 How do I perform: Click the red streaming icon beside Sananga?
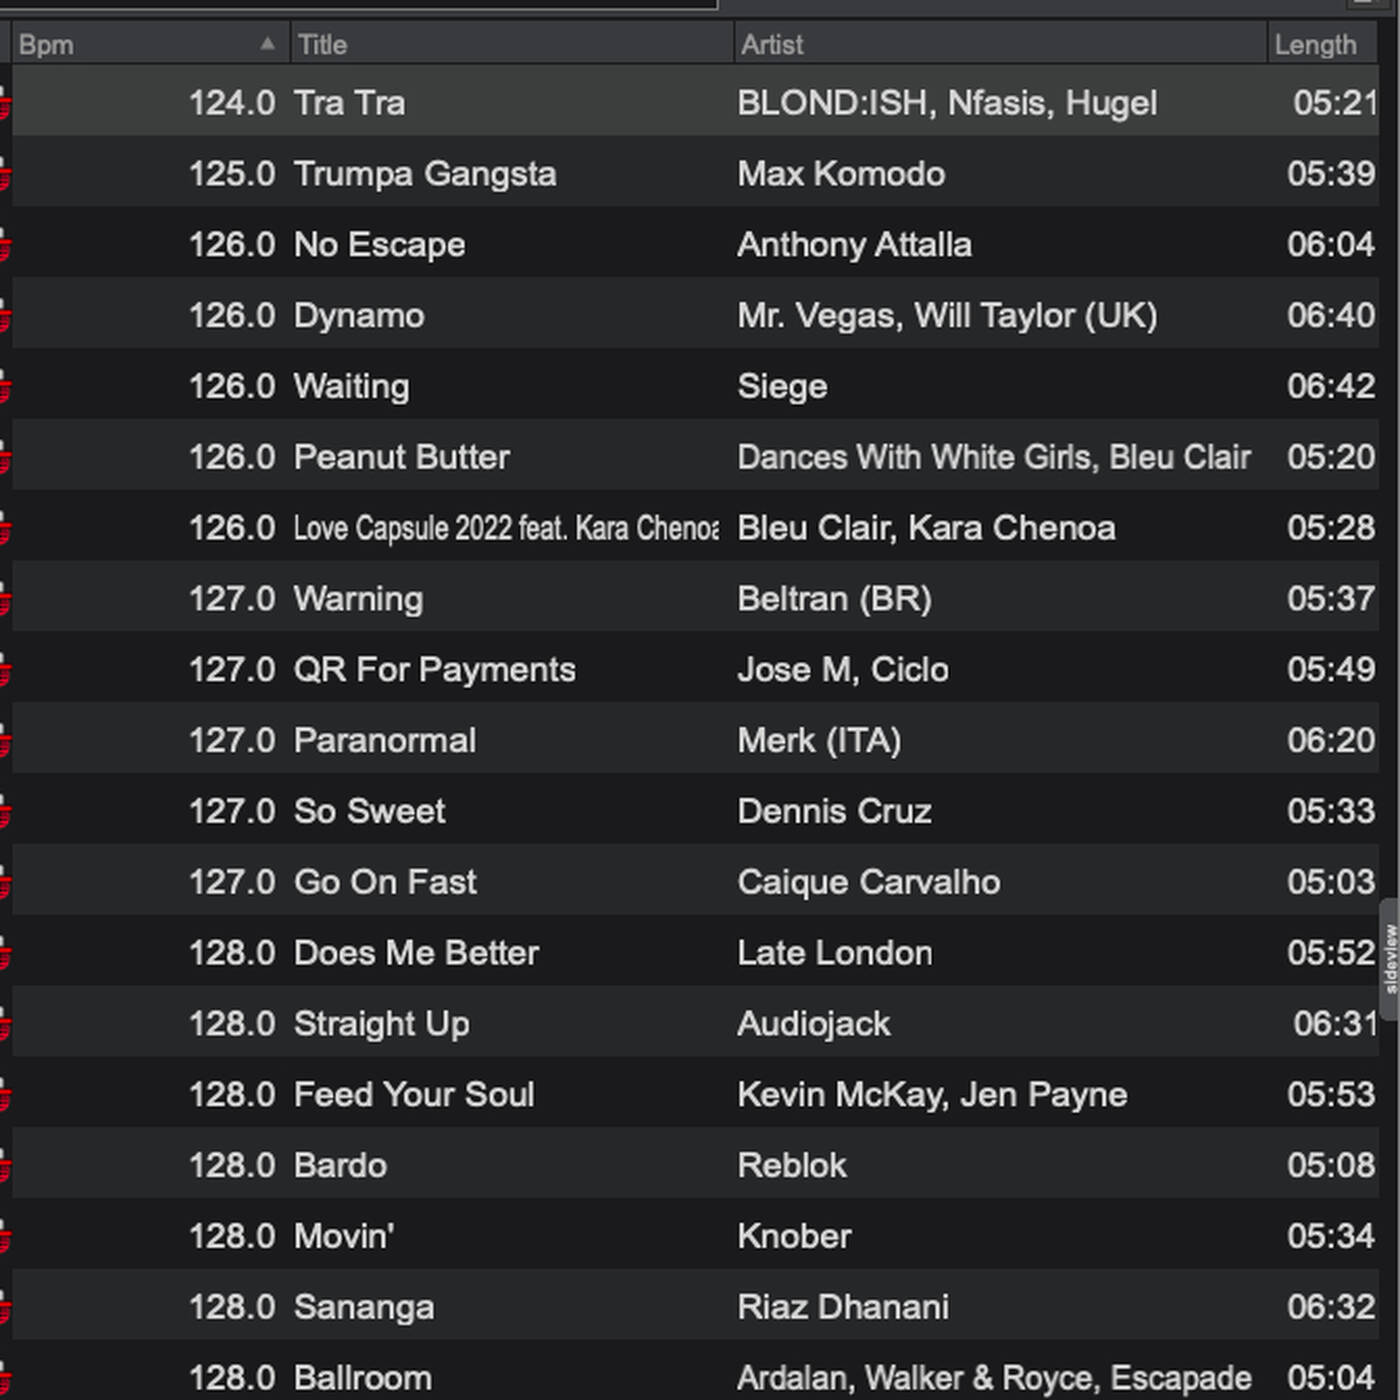coord(4,1308)
